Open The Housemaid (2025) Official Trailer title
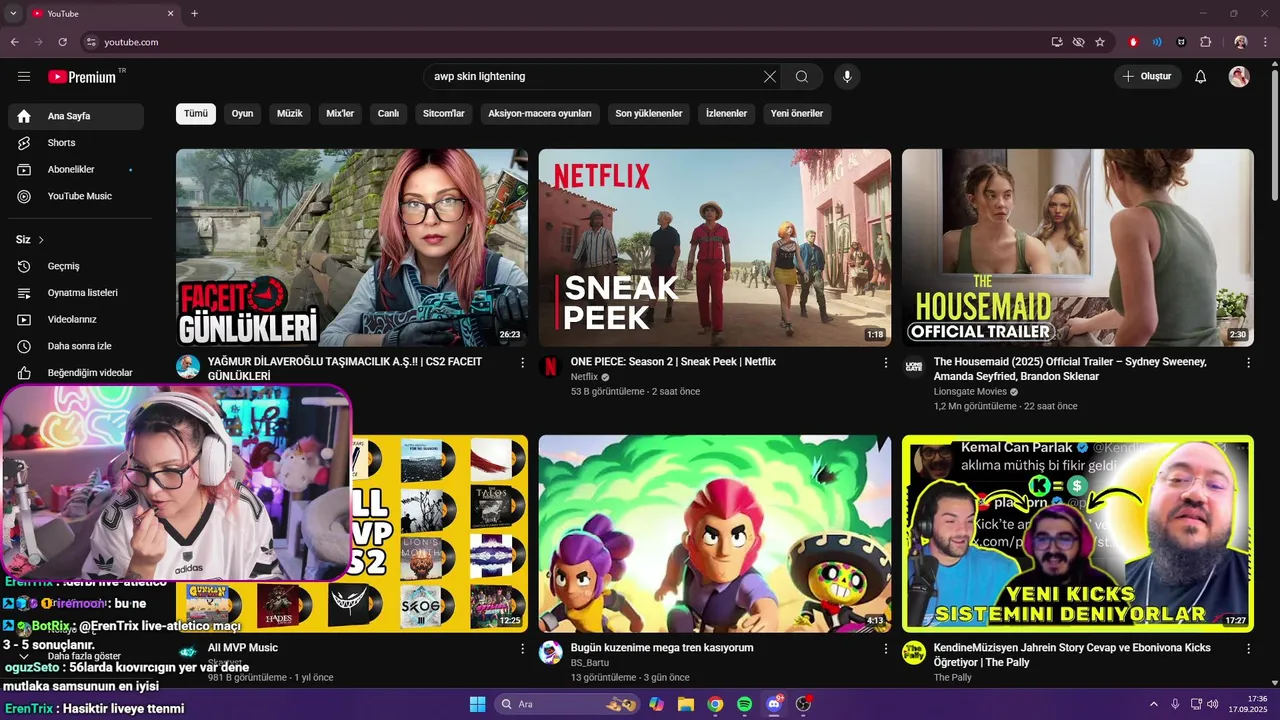The image size is (1280, 720). point(1070,369)
